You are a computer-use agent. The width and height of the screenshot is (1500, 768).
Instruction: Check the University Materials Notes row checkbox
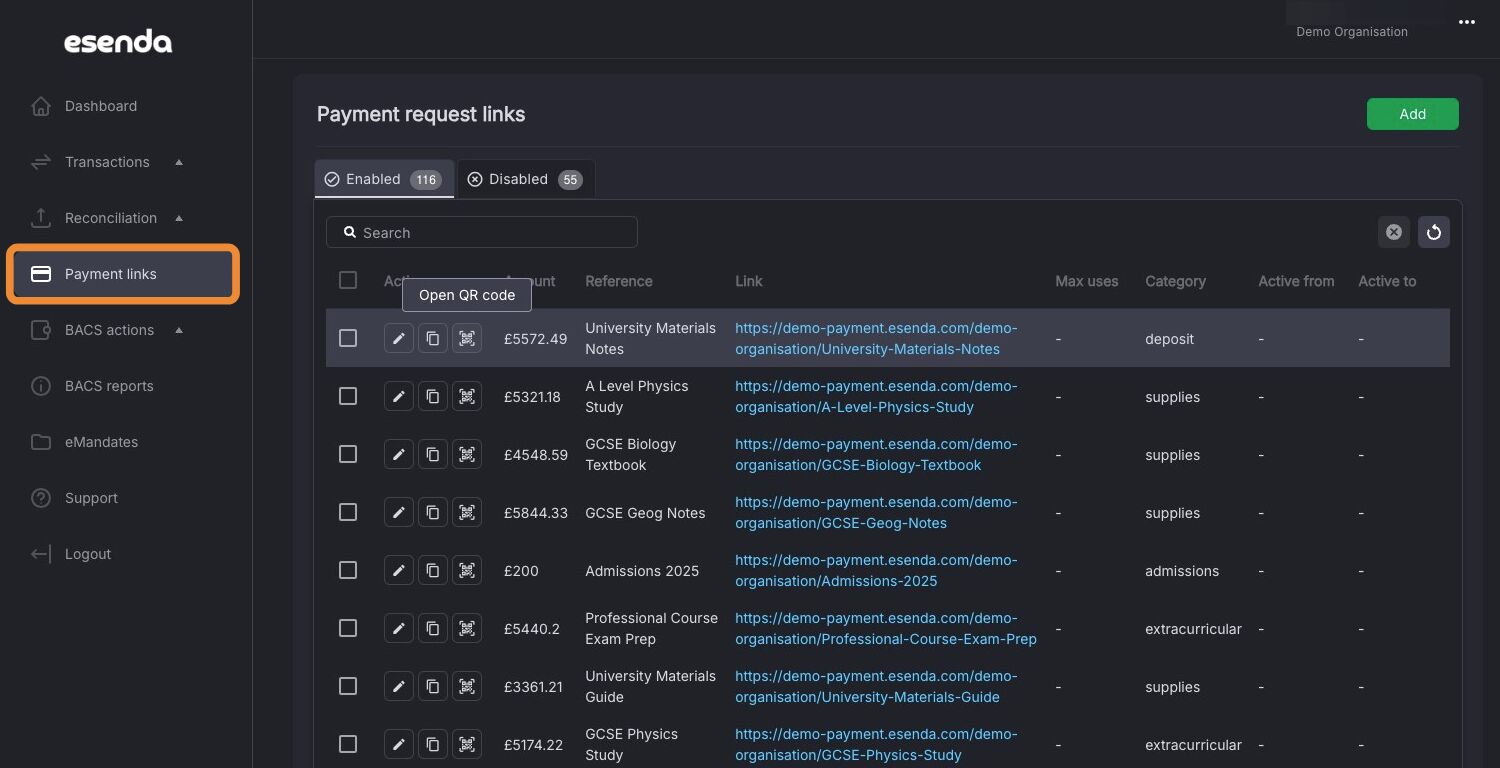pyautogui.click(x=348, y=339)
